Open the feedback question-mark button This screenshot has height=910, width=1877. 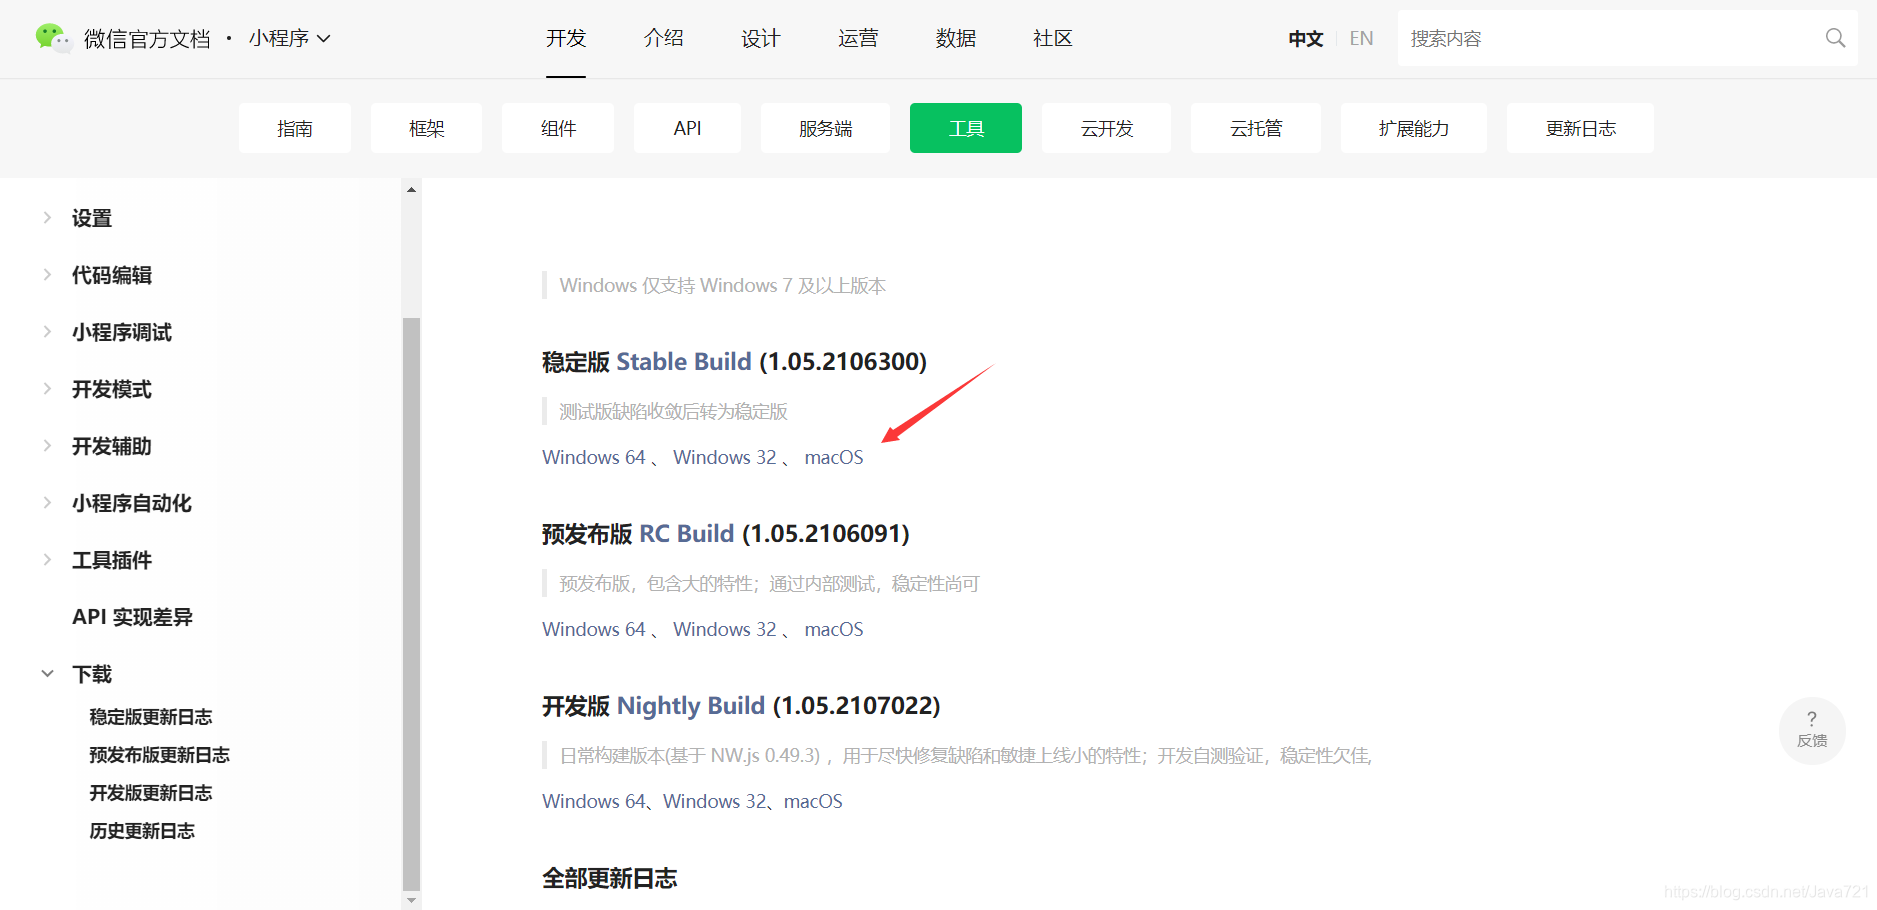pos(1812,730)
